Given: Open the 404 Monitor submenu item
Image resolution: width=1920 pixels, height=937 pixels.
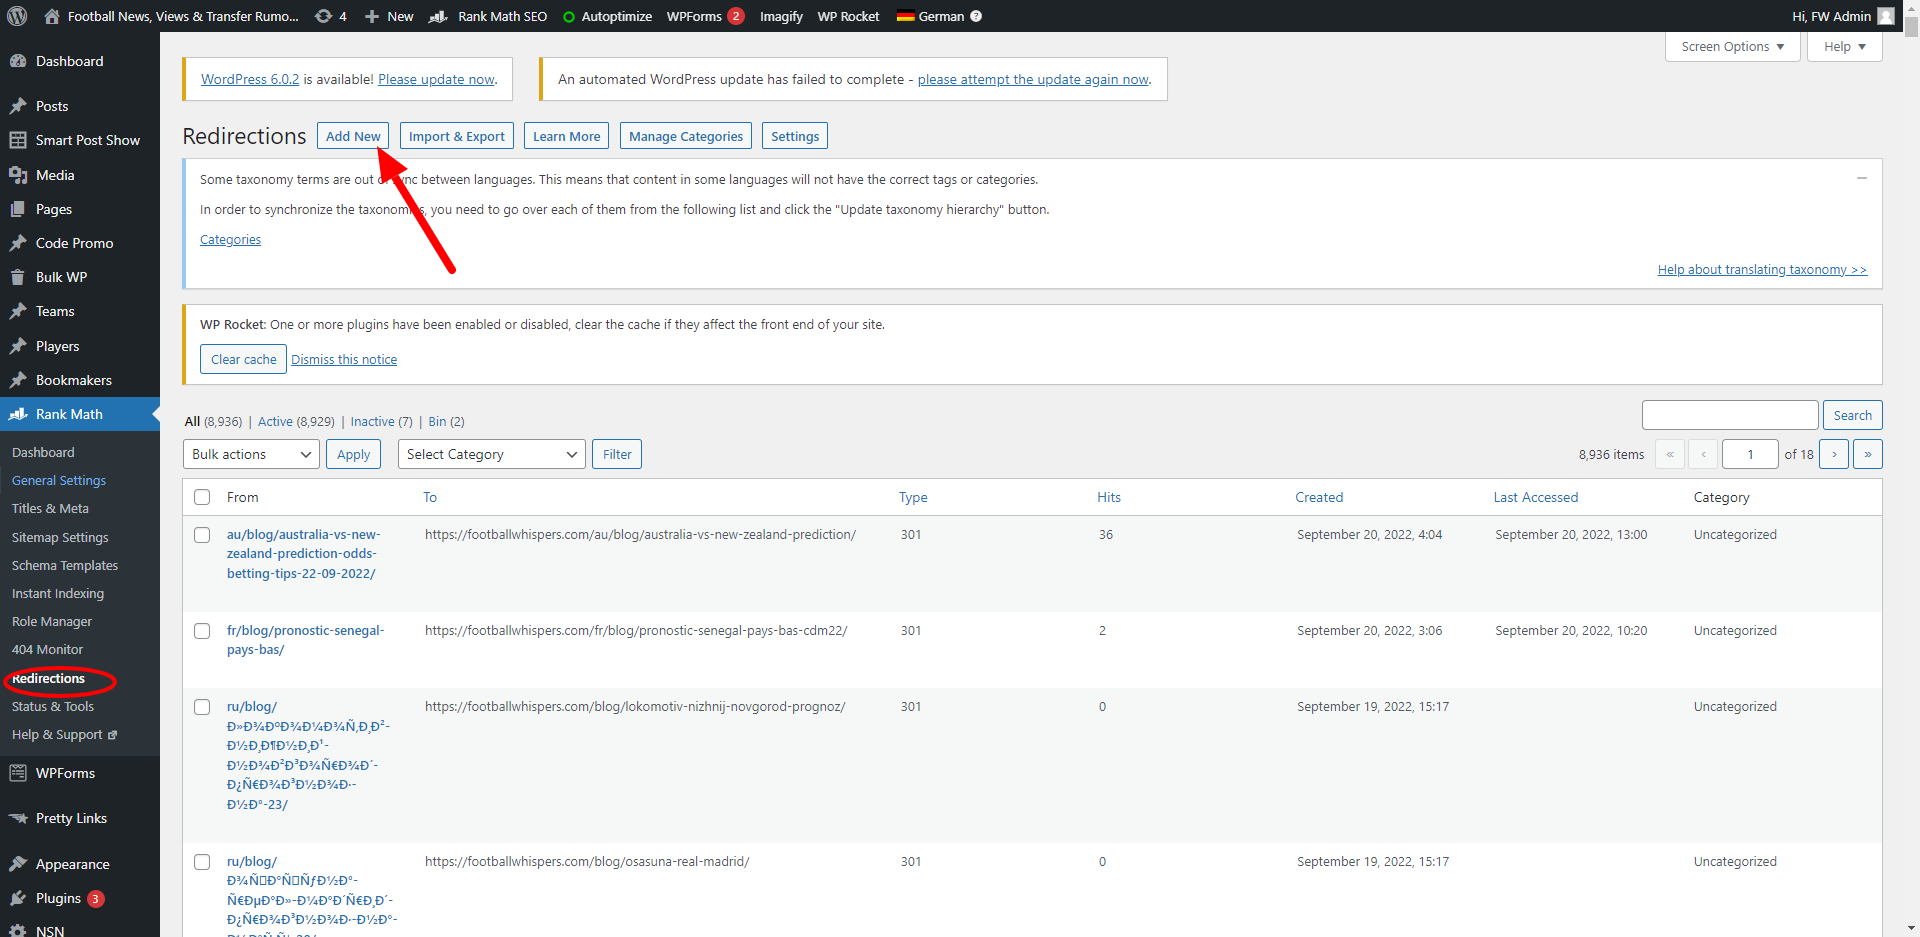Looking at the screenshot, I should pyautogui.click(x=47, y=649).
